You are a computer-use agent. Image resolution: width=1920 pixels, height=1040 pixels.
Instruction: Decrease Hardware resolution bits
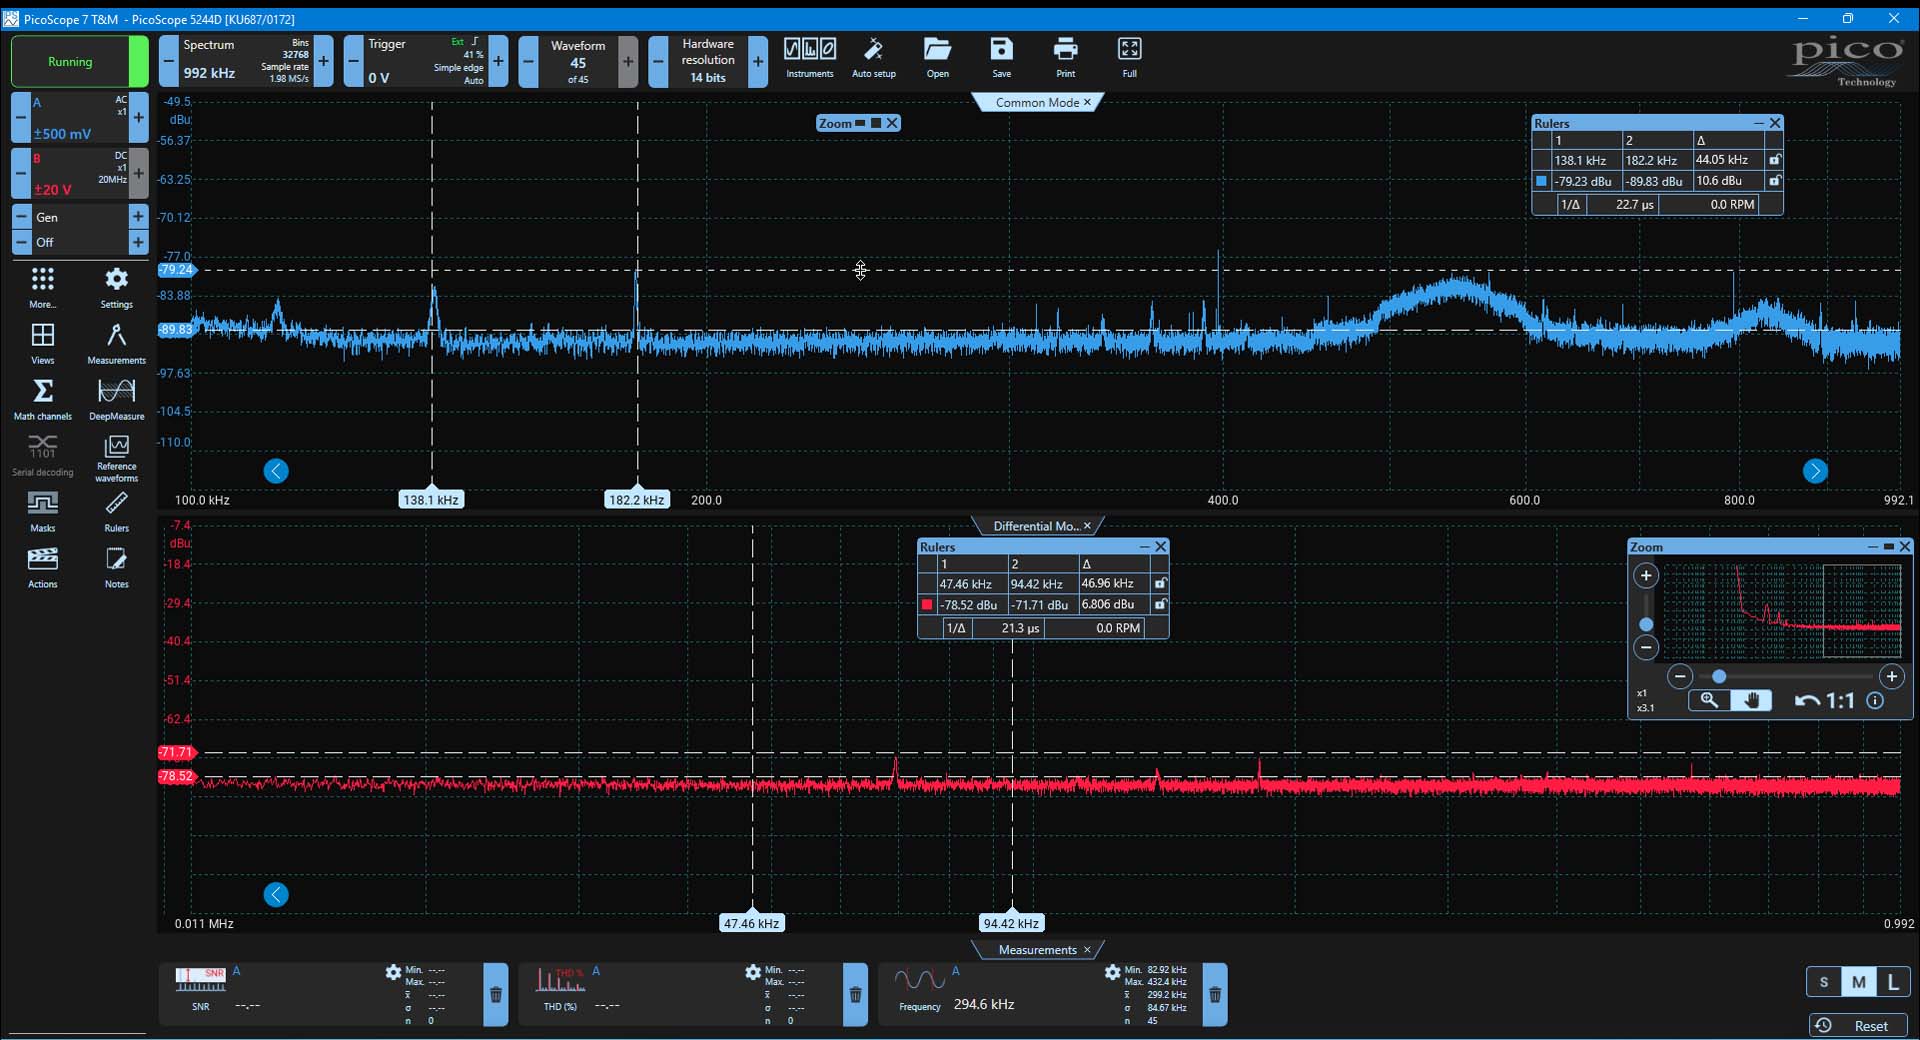coord(658,62)
